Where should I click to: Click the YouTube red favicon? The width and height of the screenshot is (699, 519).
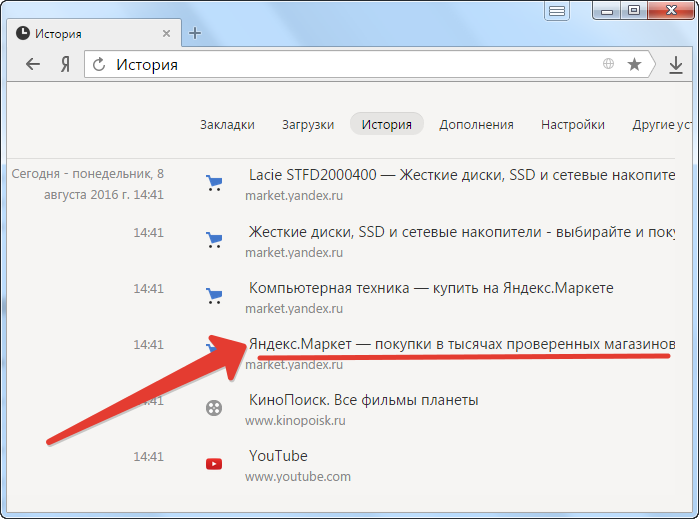213,463
